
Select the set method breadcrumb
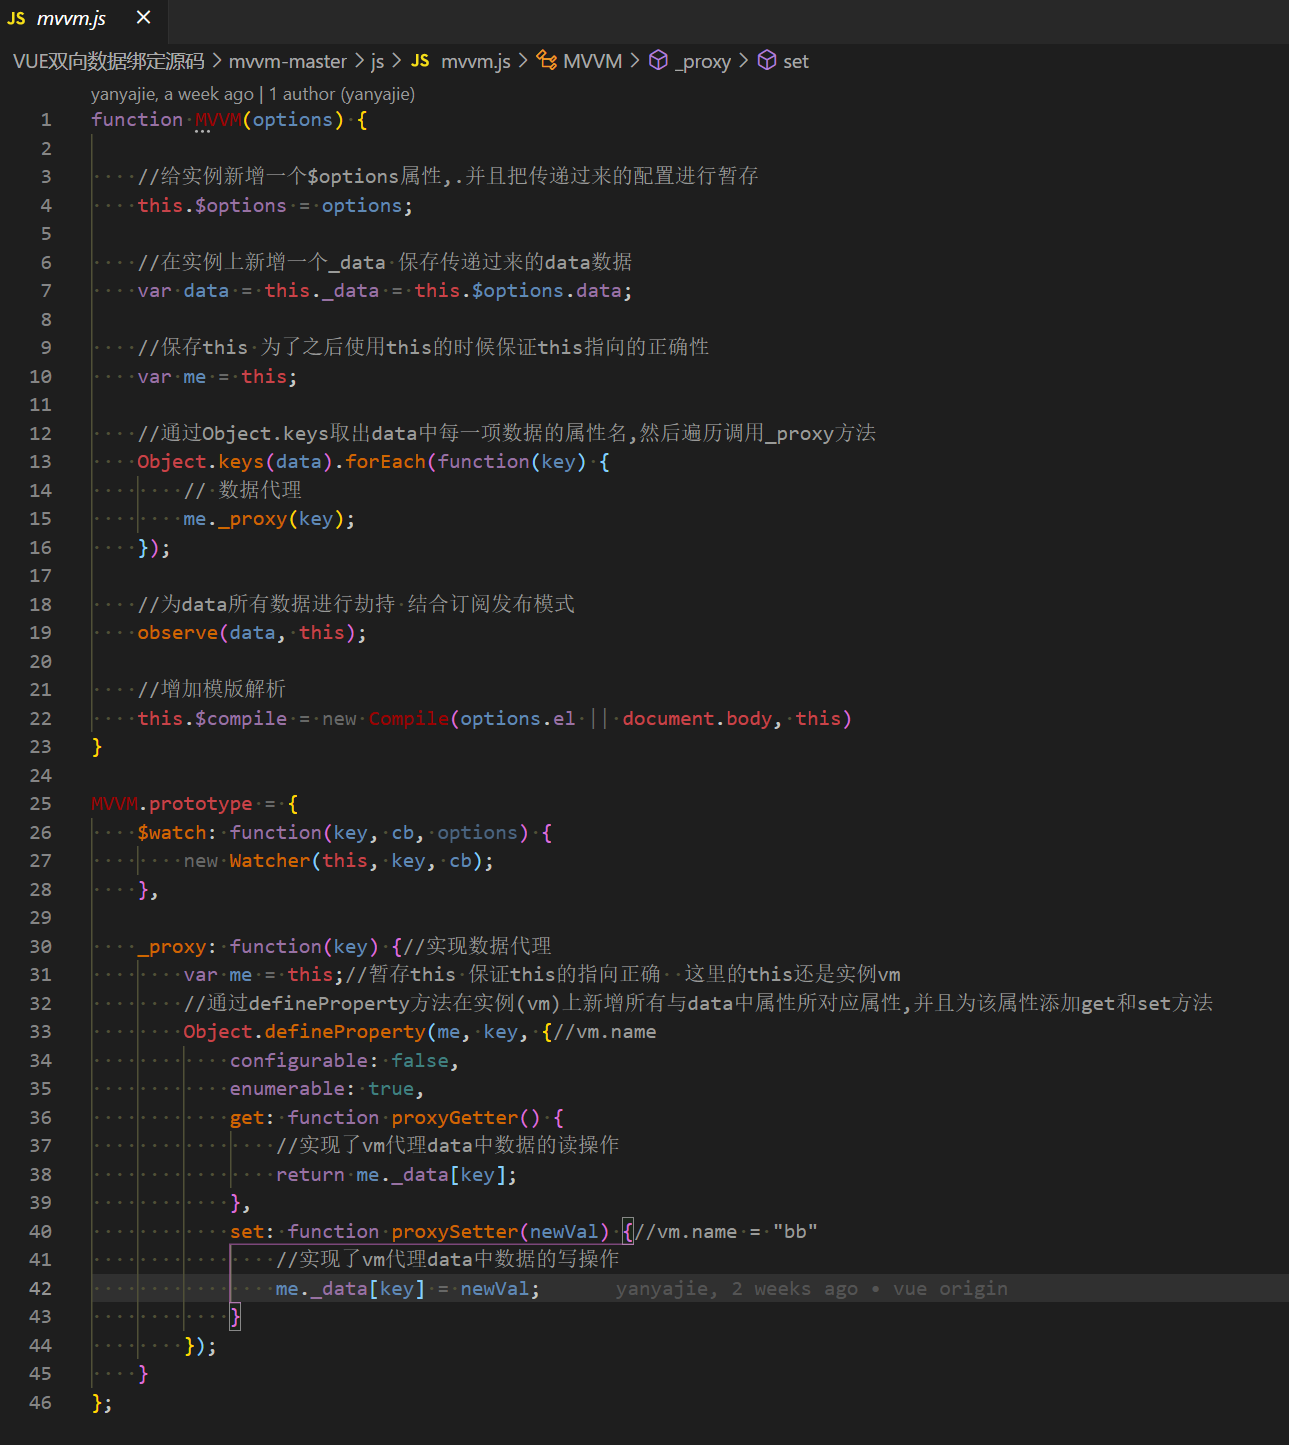coord(796,61)
